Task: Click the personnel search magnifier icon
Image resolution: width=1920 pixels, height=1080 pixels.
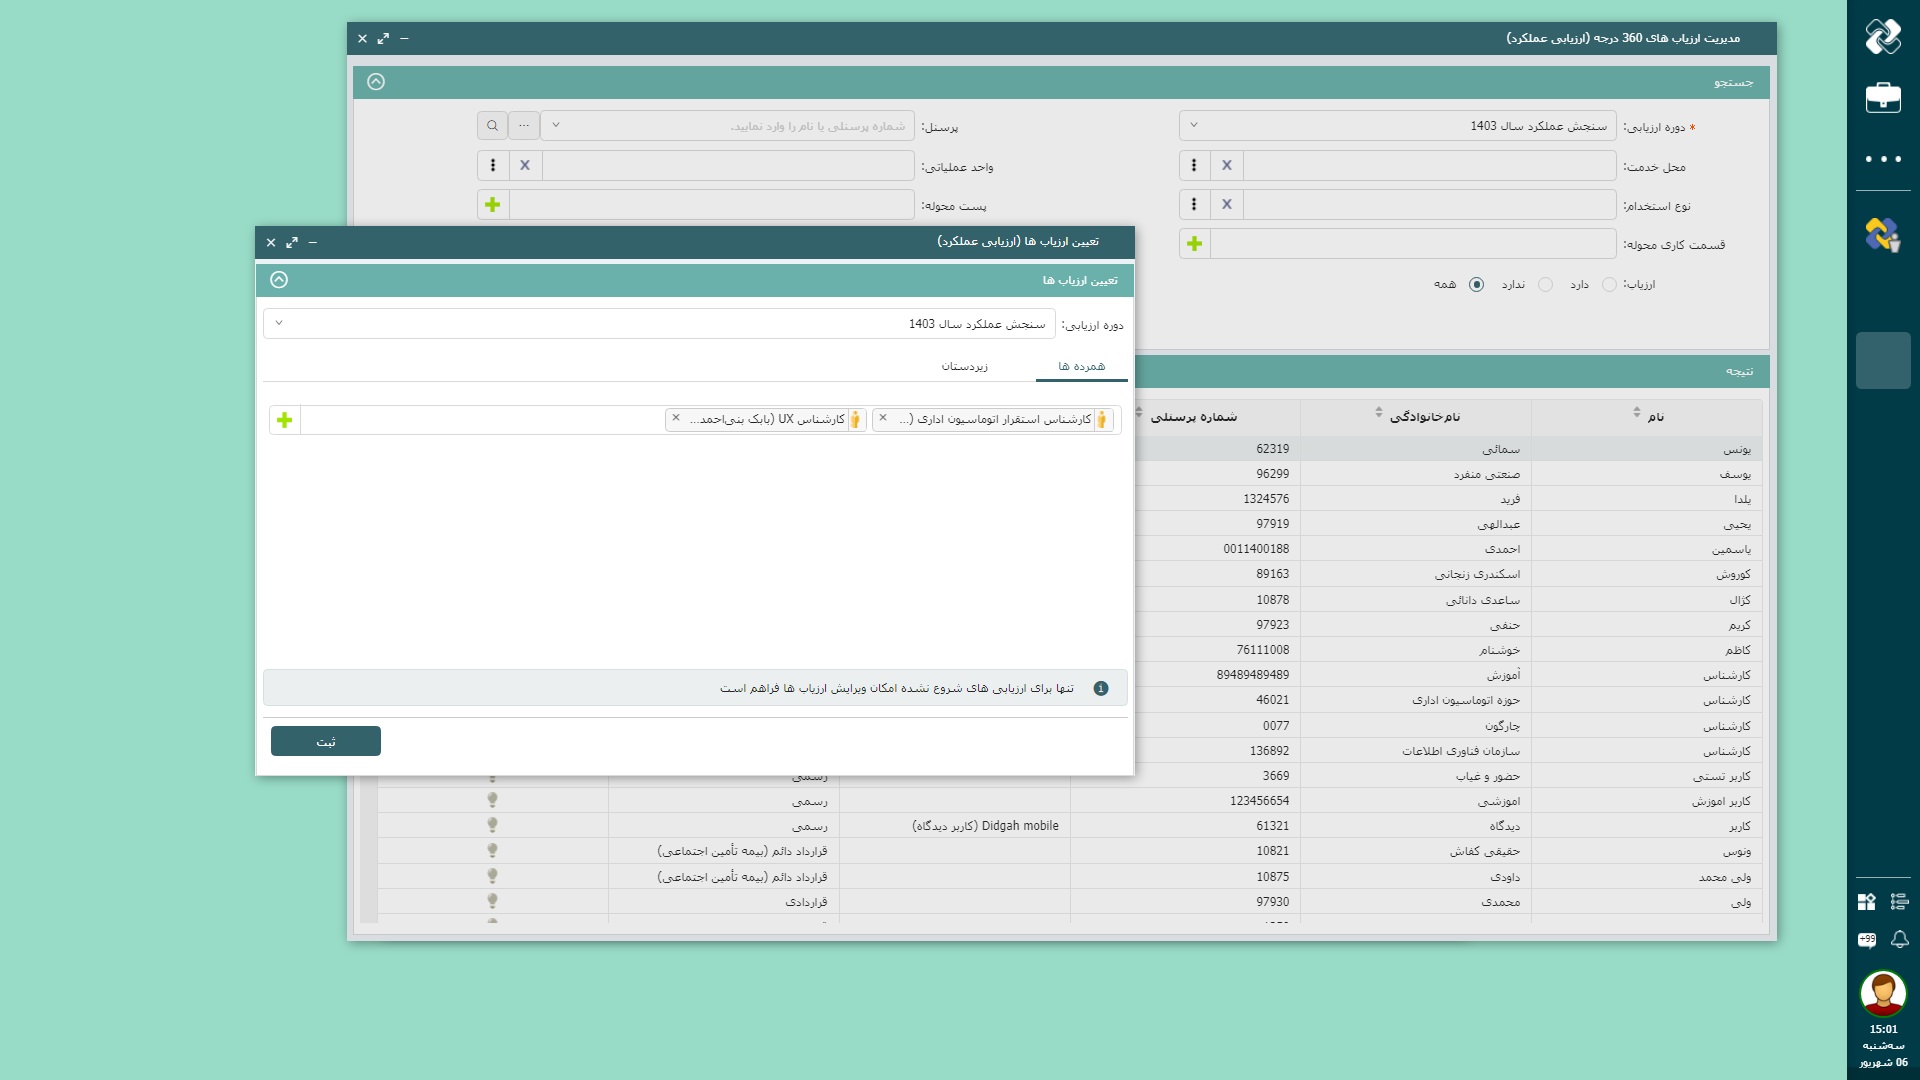Action: click(x=492, y=126)
